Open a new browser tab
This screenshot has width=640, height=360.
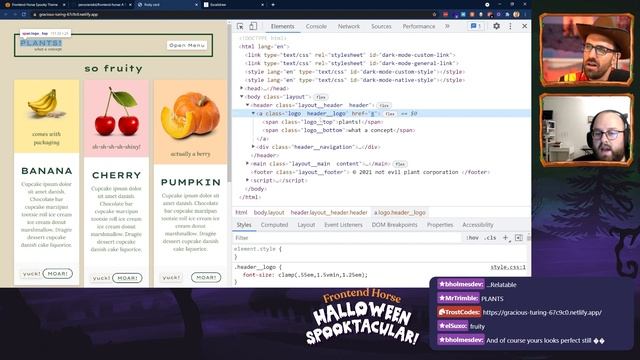coord(273,4)
